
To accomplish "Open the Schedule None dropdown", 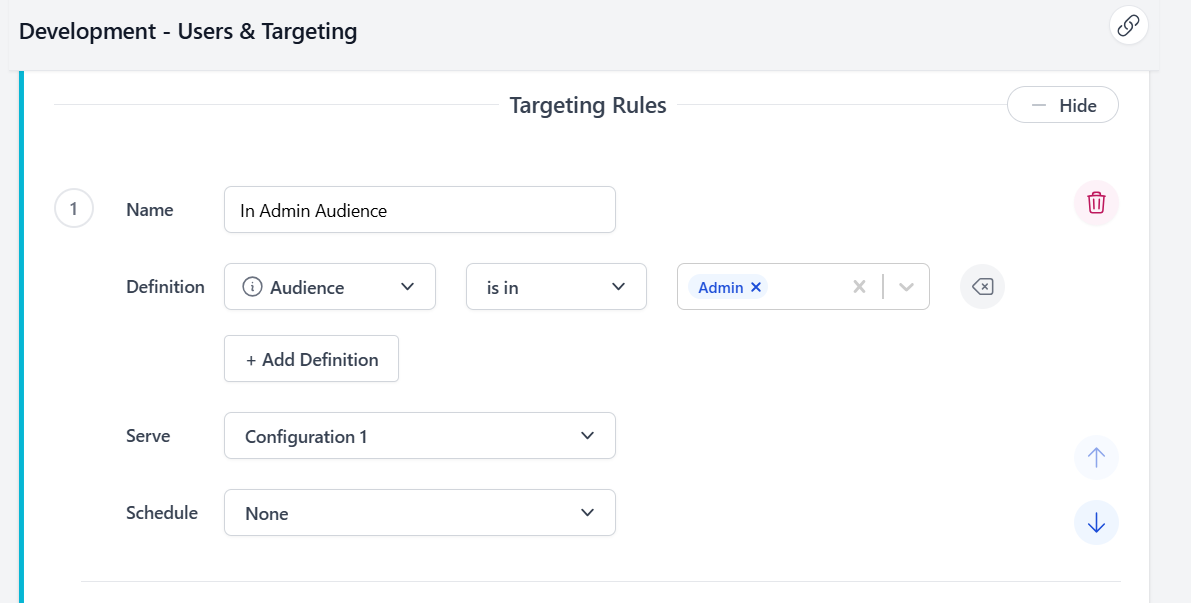I will coord(419,513).
